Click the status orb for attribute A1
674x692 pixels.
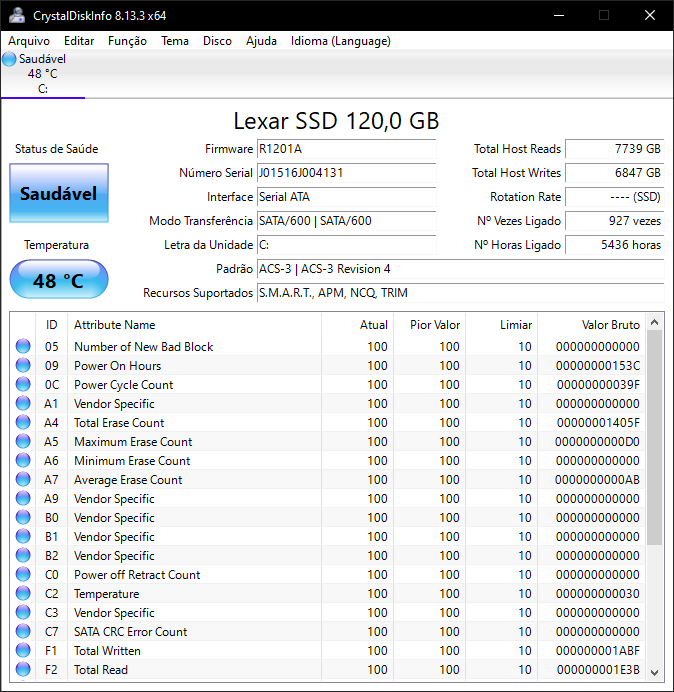tap(23, 403)
